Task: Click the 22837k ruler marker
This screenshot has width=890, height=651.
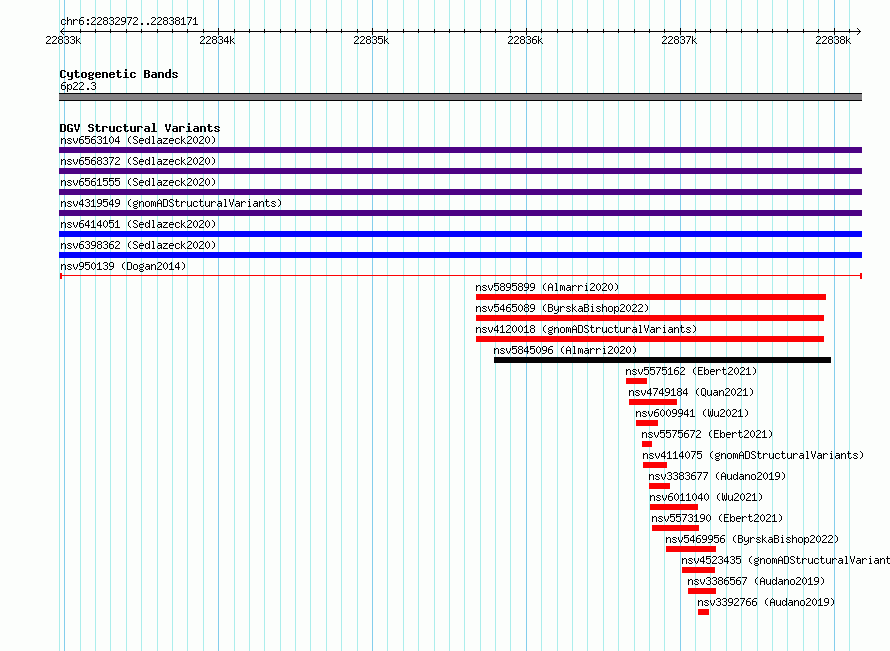Action: coord(679,40)
